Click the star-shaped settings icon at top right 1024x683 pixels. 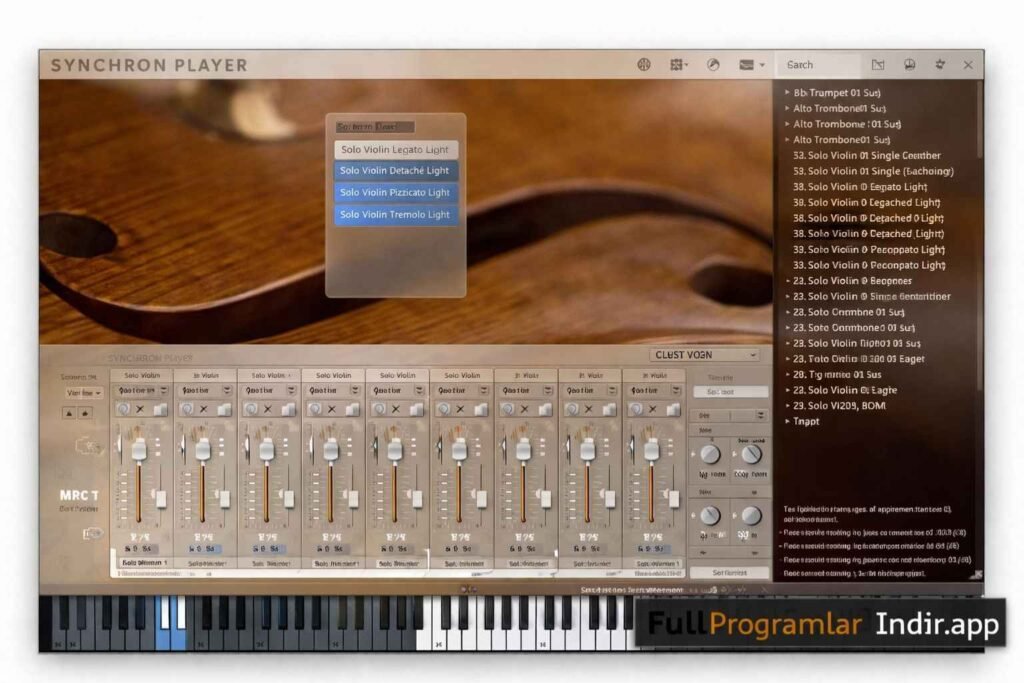click(939, 65)
